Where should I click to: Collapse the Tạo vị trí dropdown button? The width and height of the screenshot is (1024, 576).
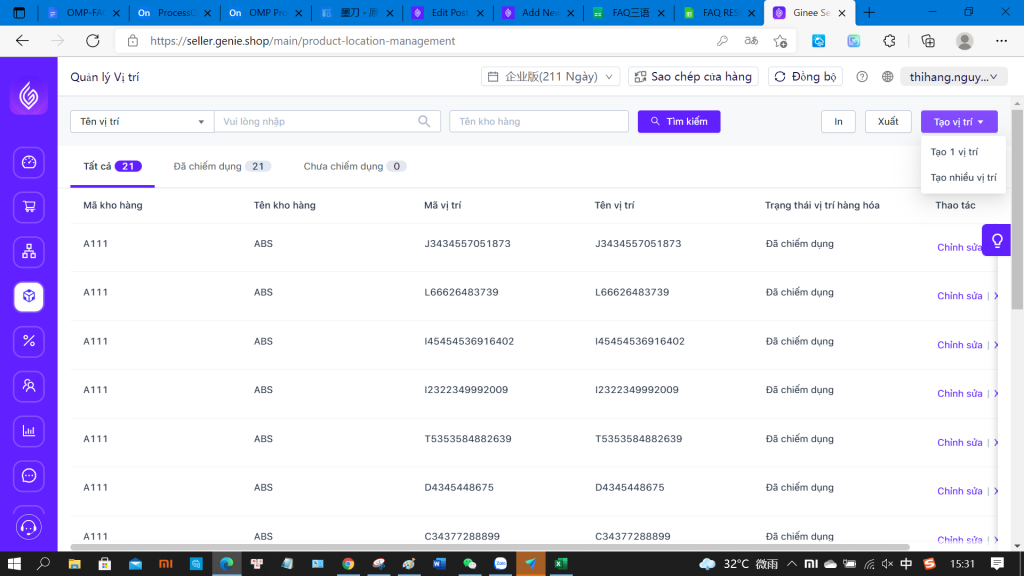959,121
